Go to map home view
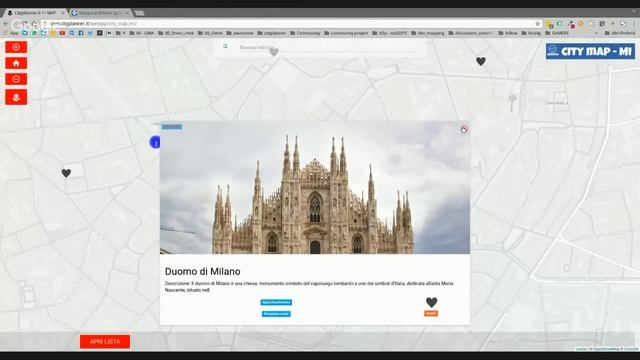640x360 pixels. click(x=16, y=63)
